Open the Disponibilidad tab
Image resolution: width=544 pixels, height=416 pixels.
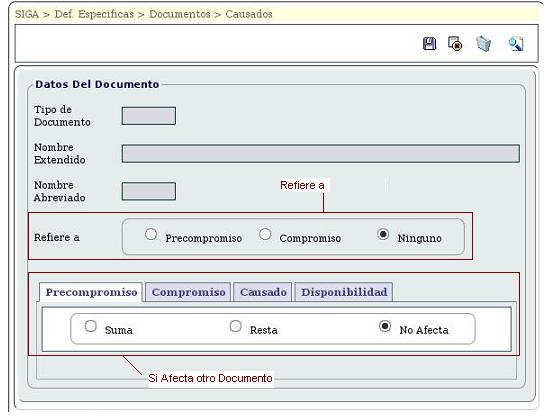click(344, 292)
